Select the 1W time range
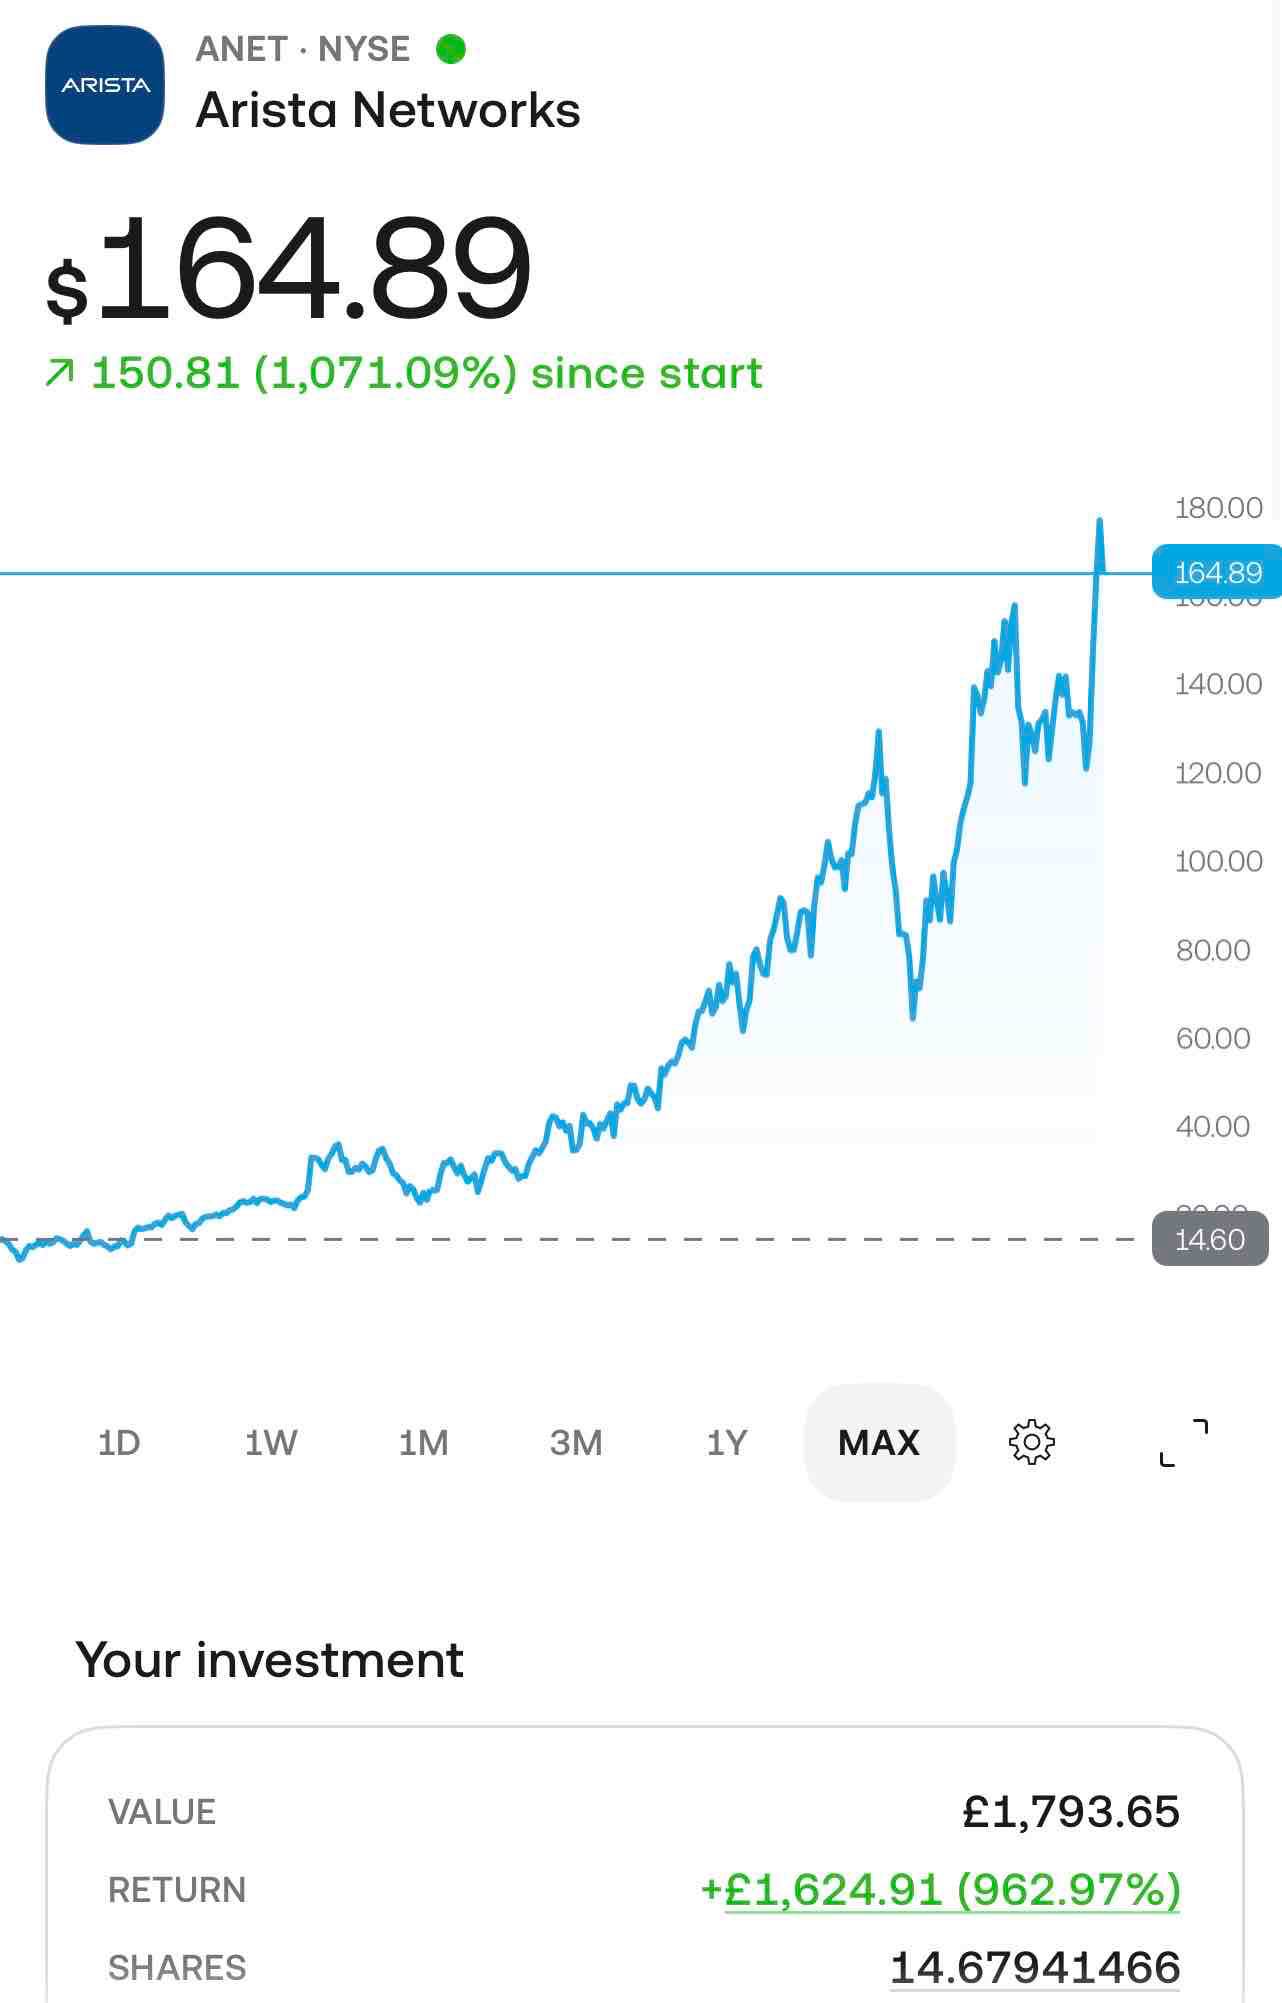The image size is (1282, 2003). tap(271, 1443)
